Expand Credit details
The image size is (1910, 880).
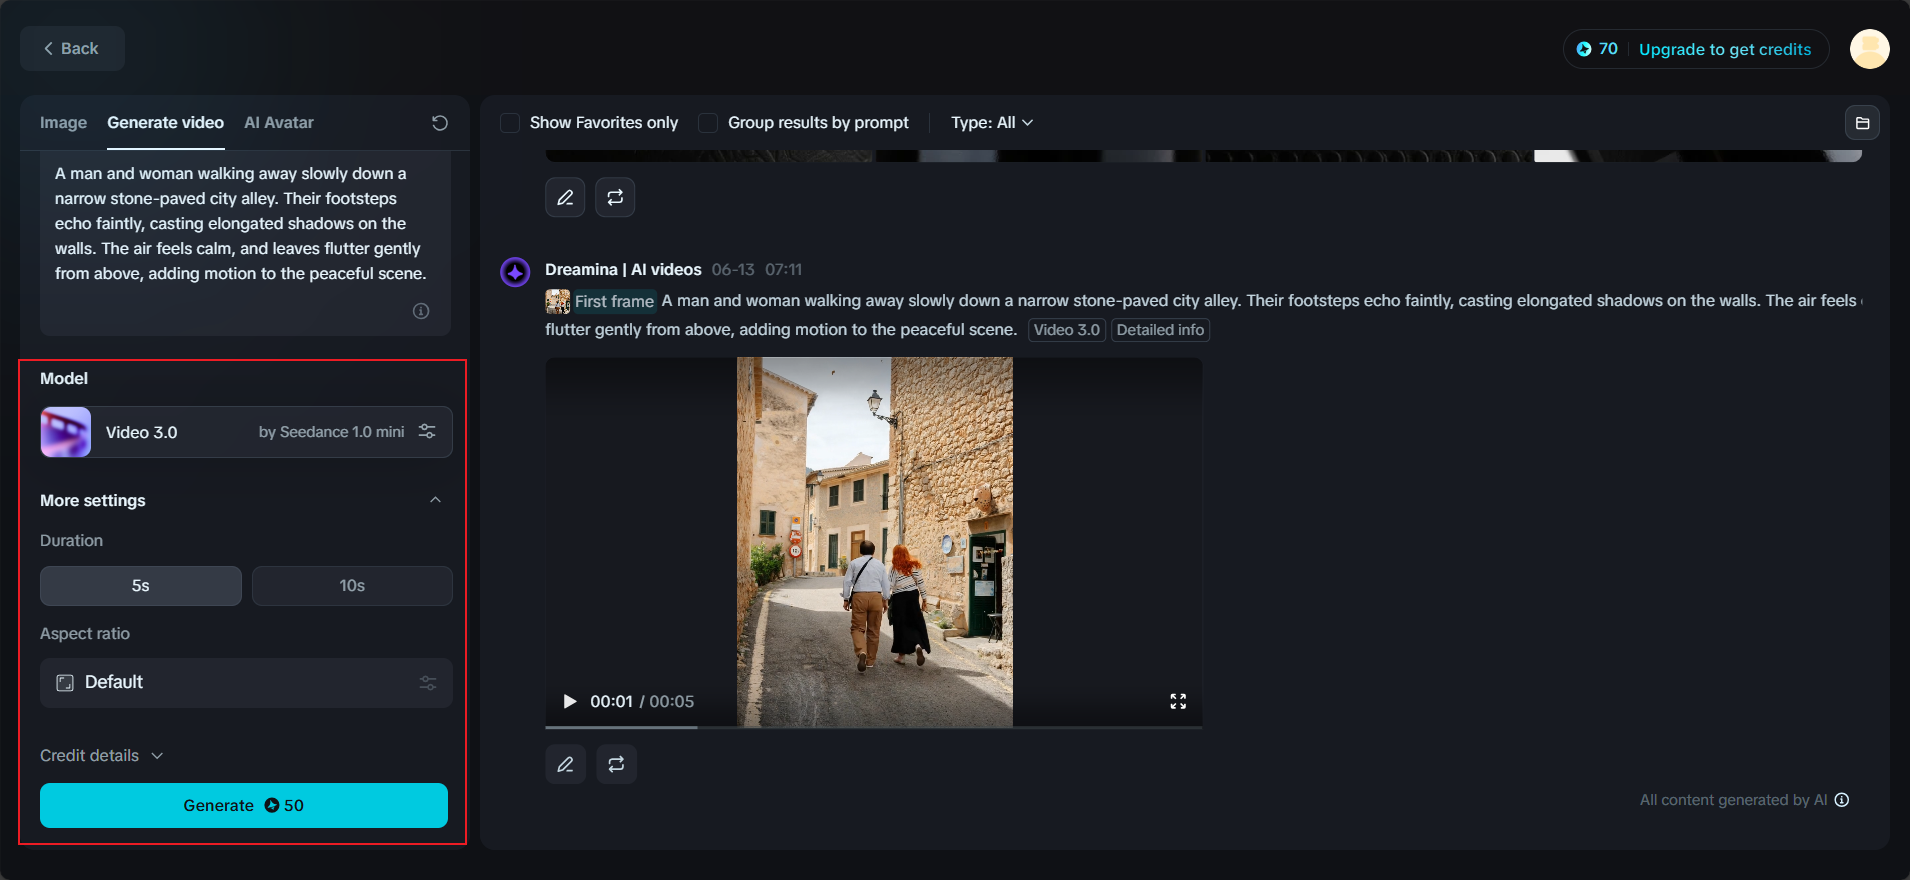coord(101,756)
